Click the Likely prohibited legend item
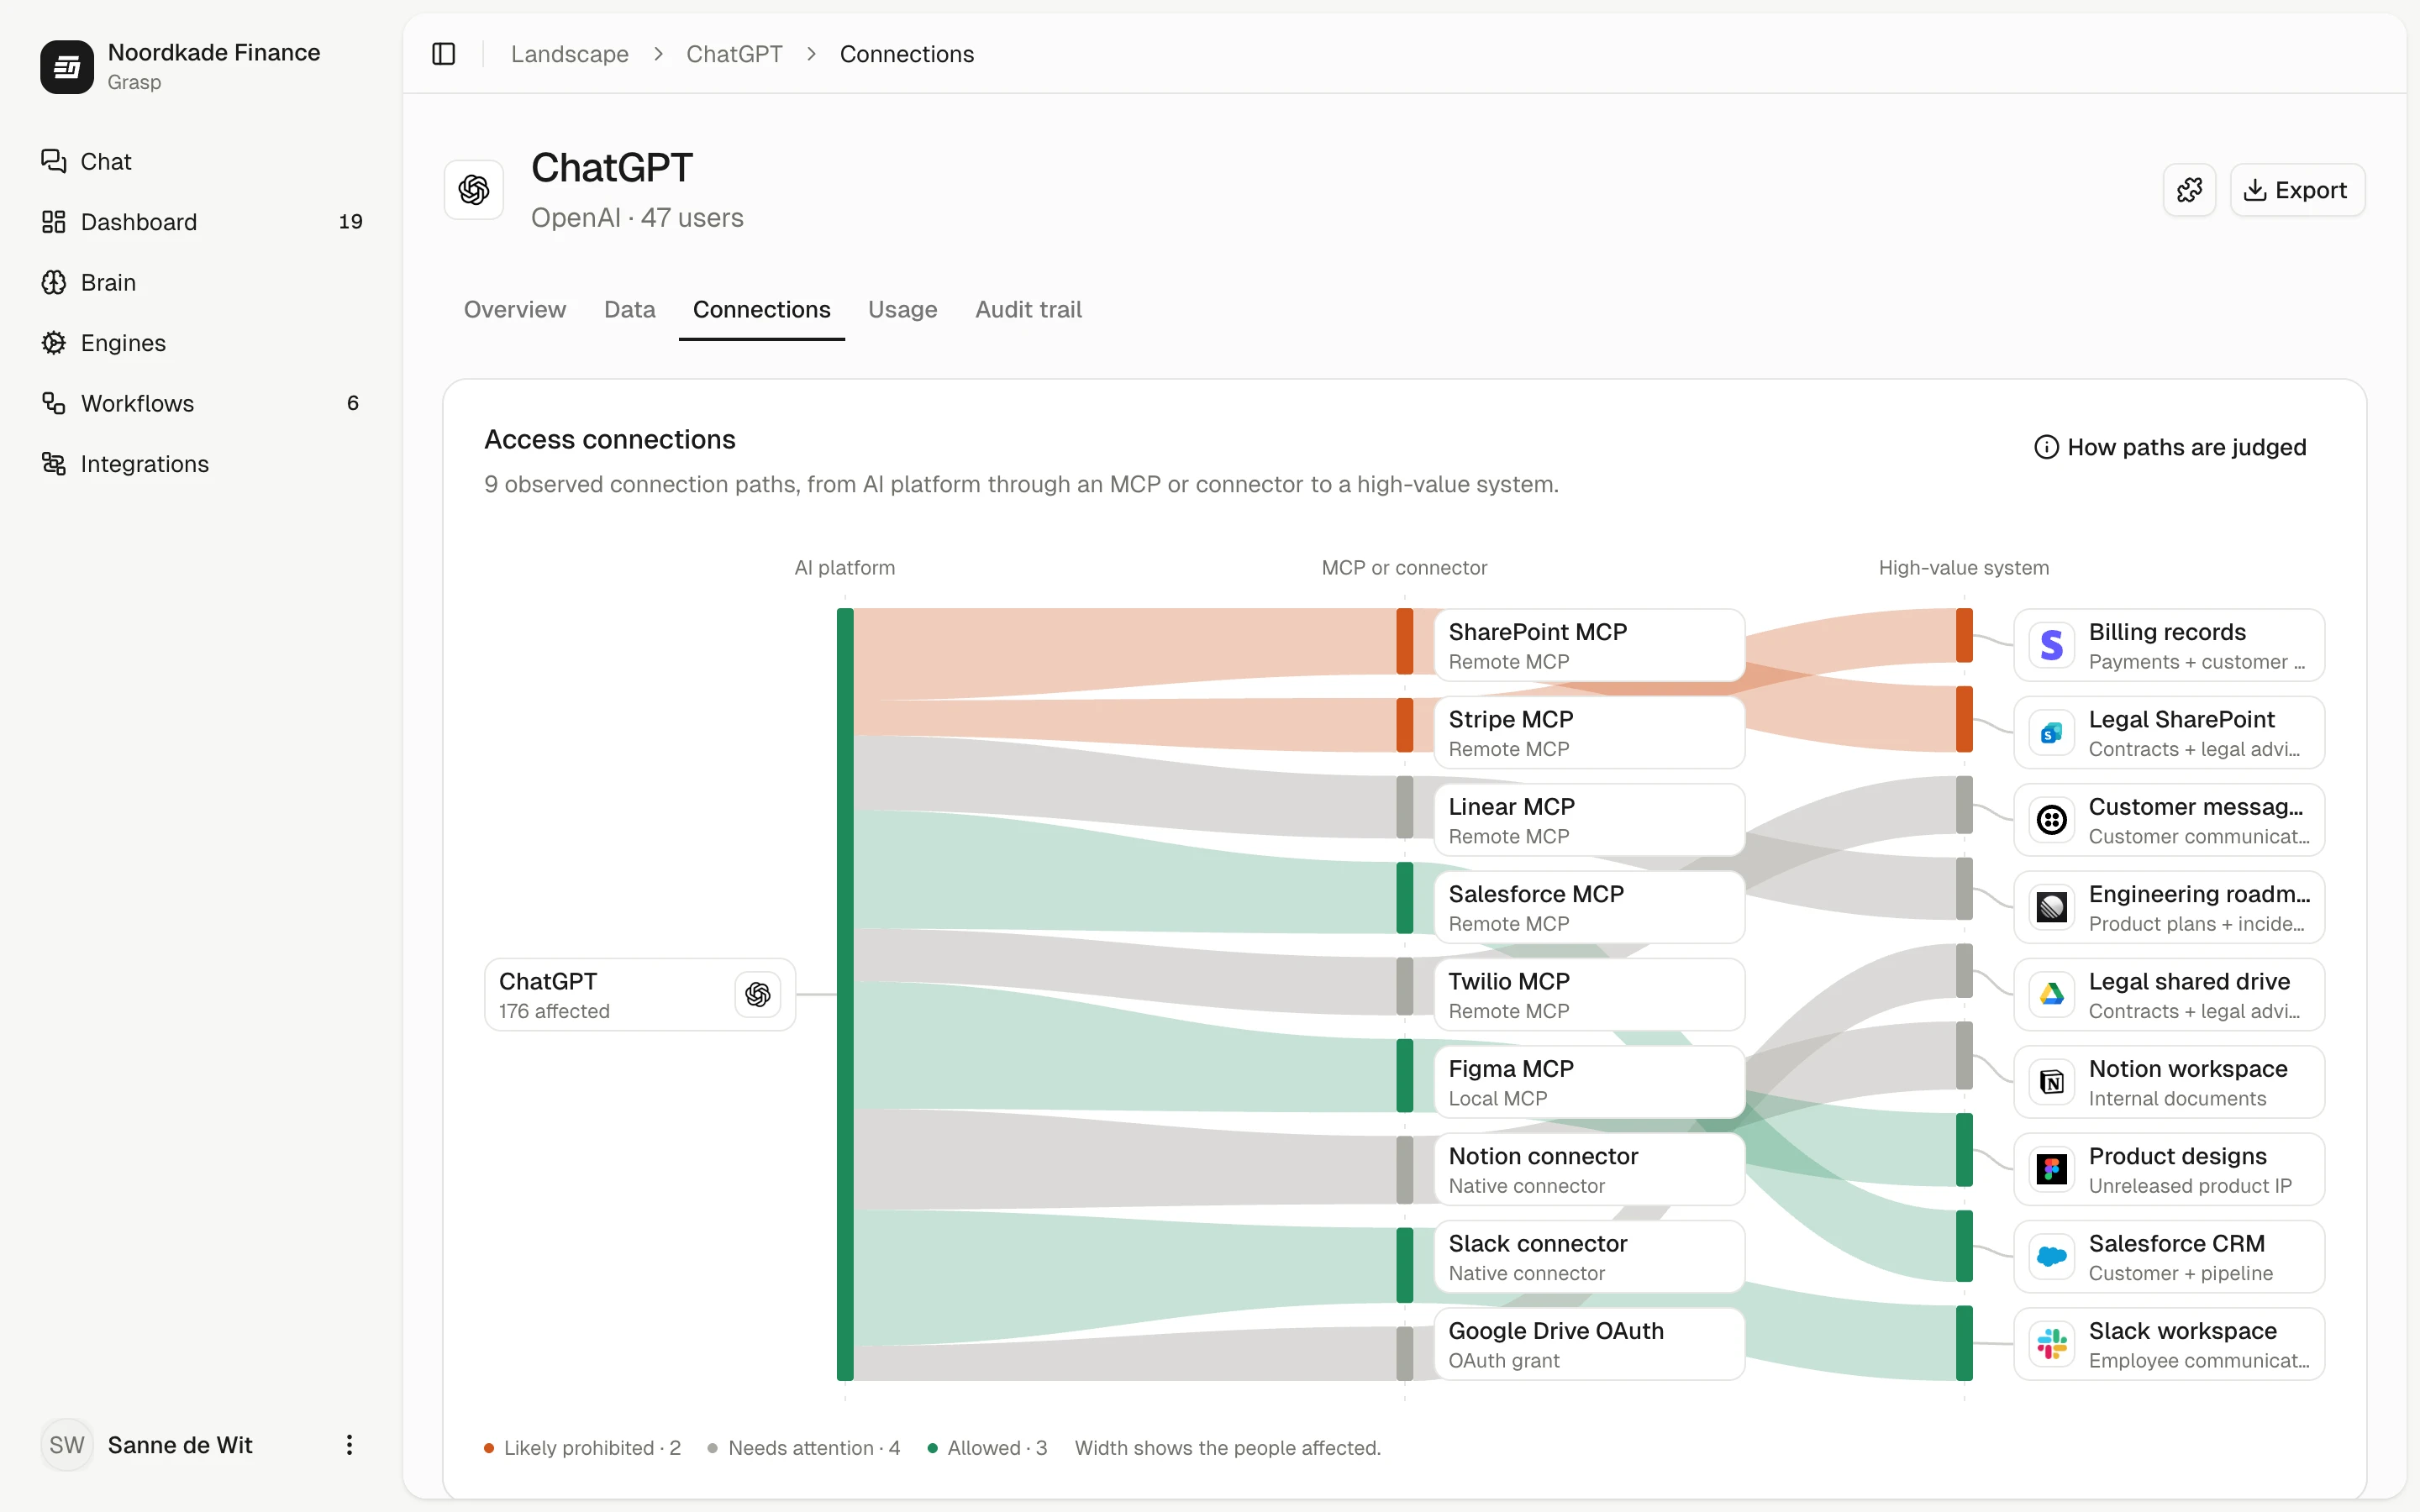Image resolution: width=2420 pixels, height=1512 pixels. (582, 1448)
